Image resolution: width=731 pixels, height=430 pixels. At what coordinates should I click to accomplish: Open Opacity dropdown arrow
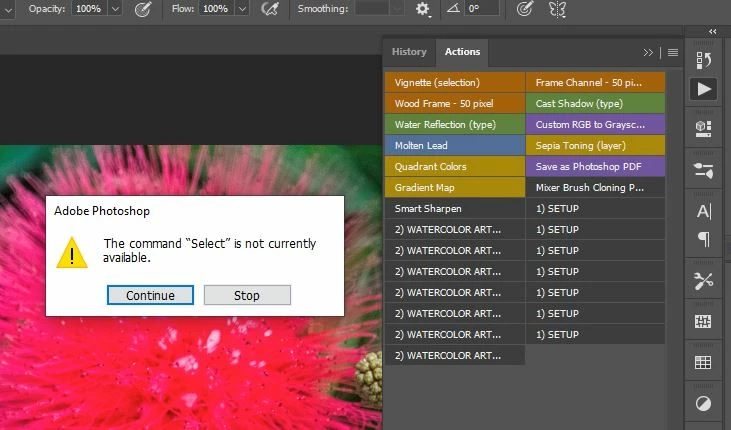(115, 9)
